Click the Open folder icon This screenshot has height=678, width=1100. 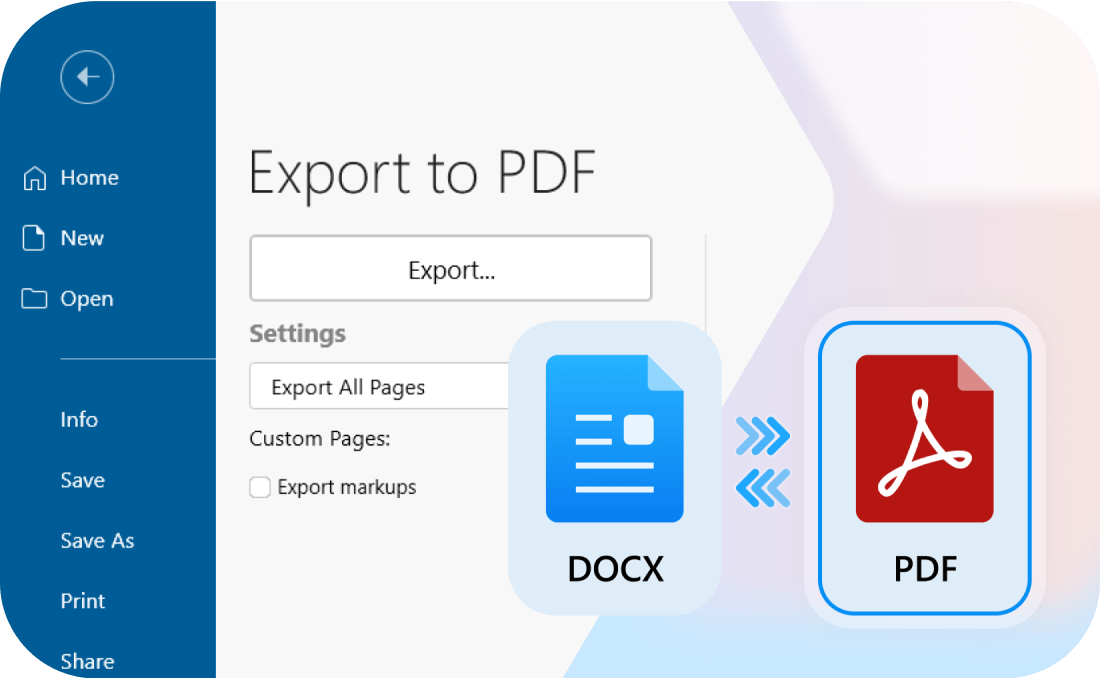[35, 299]
